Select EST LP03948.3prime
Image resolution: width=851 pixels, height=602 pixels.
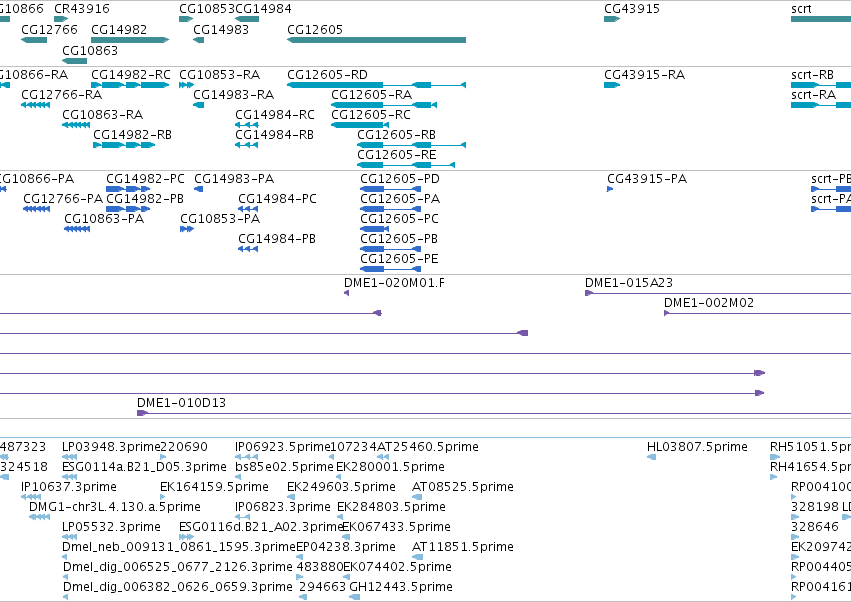click(111, 447)
